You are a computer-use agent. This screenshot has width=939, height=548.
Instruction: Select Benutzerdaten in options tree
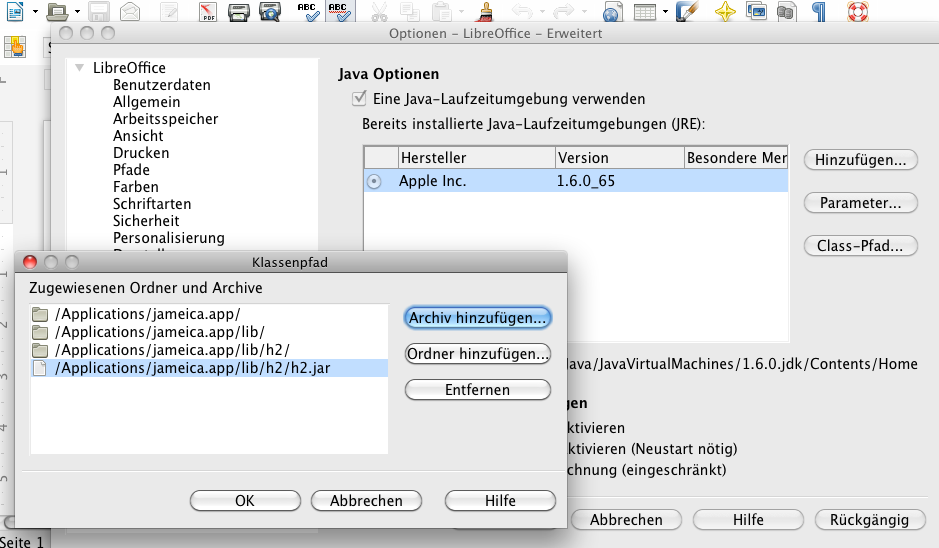[x=162, y=85]
